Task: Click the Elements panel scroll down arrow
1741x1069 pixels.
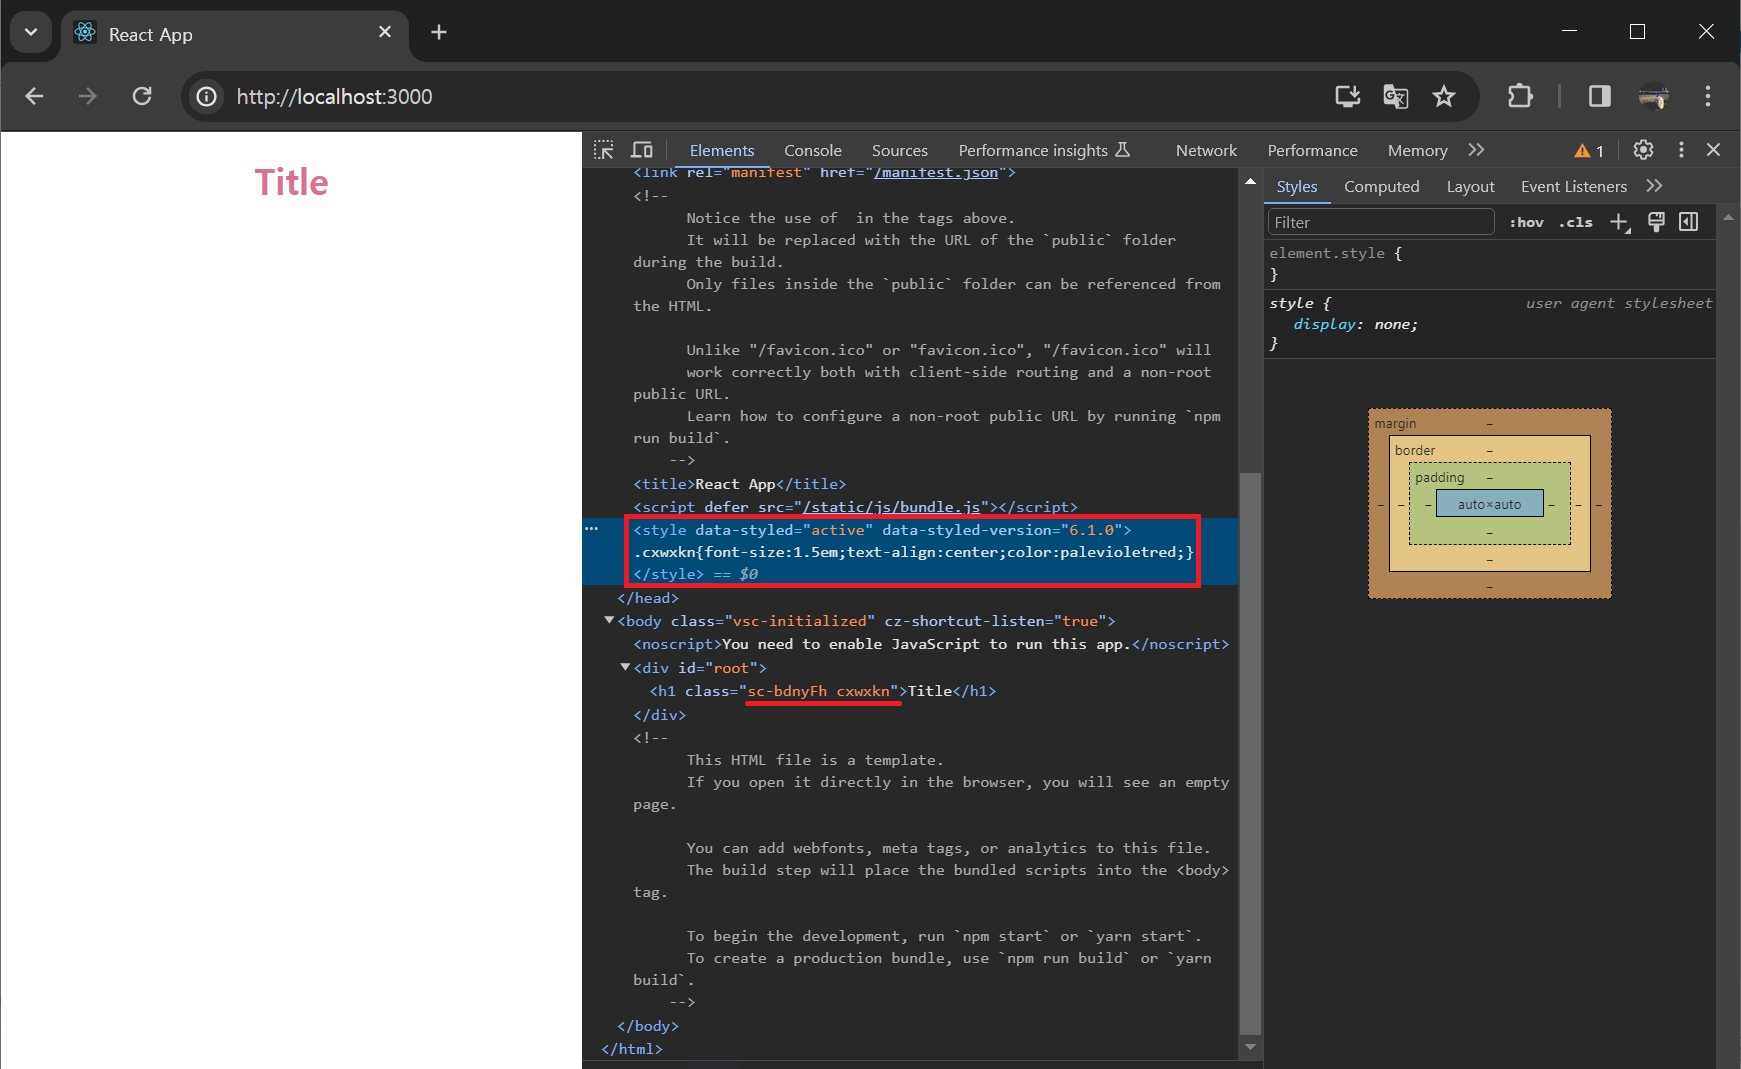Action: tap(1250, 1047)
